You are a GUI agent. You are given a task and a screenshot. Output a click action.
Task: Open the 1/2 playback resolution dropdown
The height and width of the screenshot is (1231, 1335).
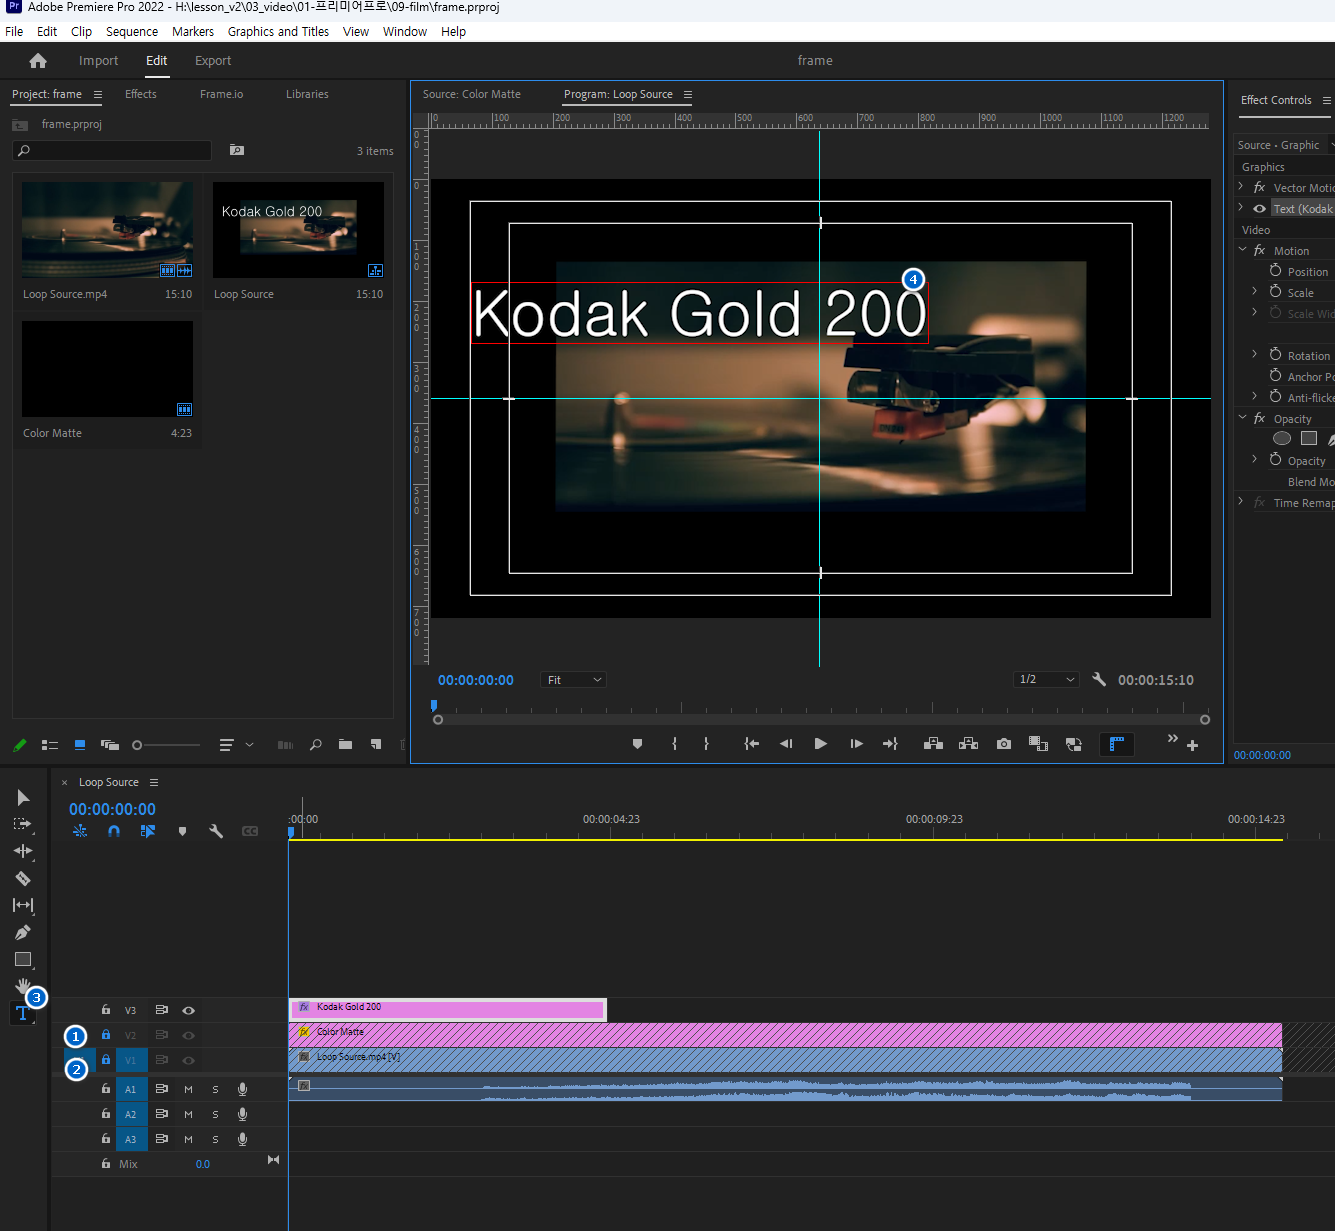pyautogui.click(x=1045, y=680)
